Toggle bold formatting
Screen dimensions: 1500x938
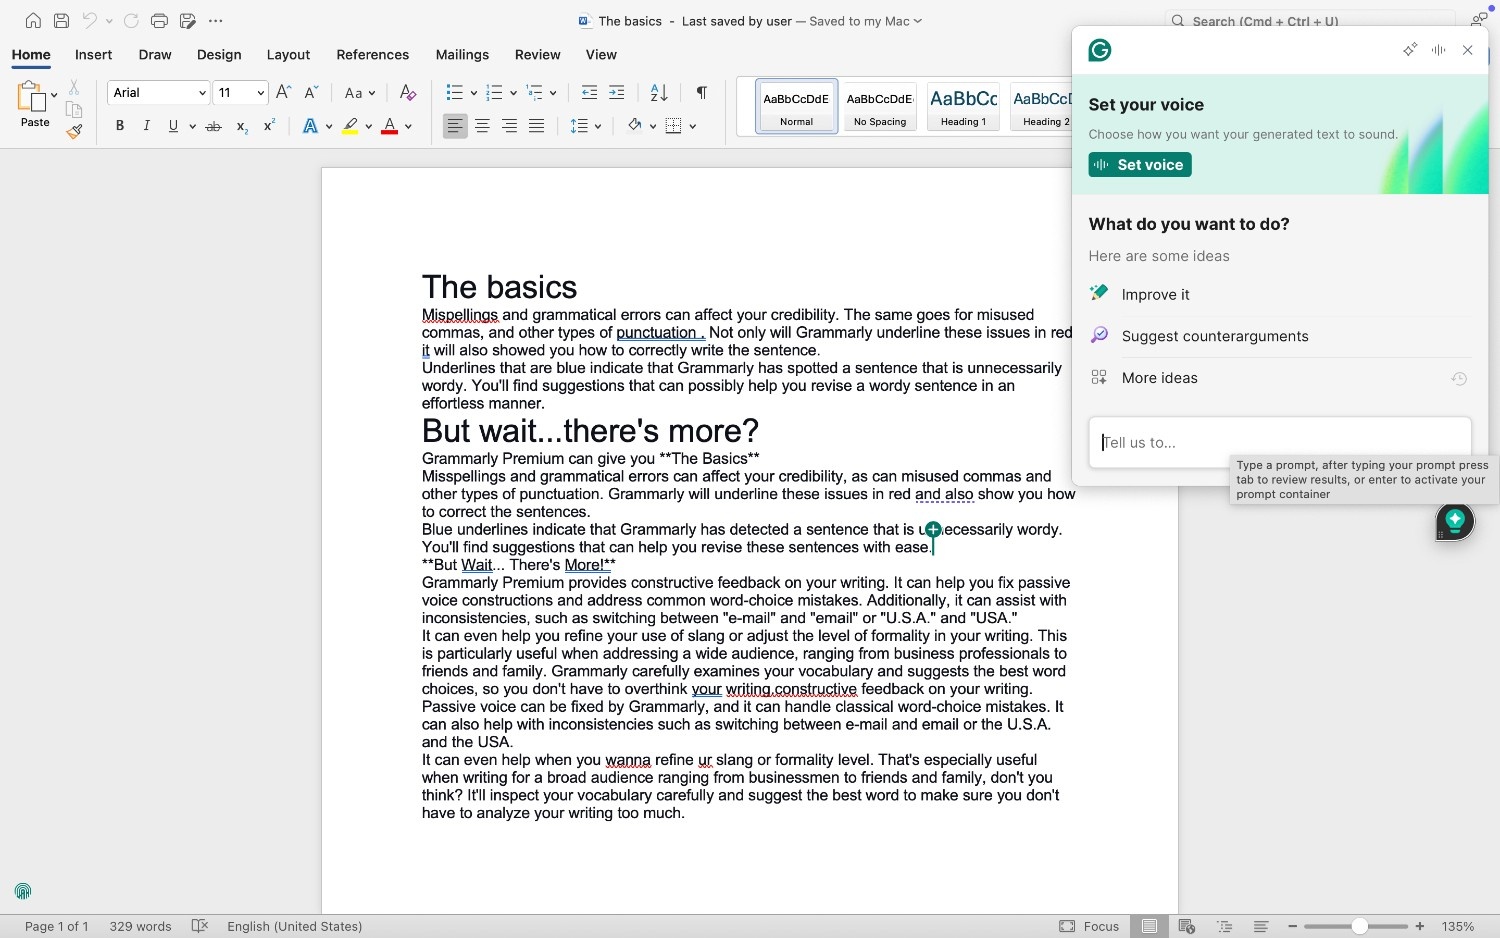click(120, 125)
